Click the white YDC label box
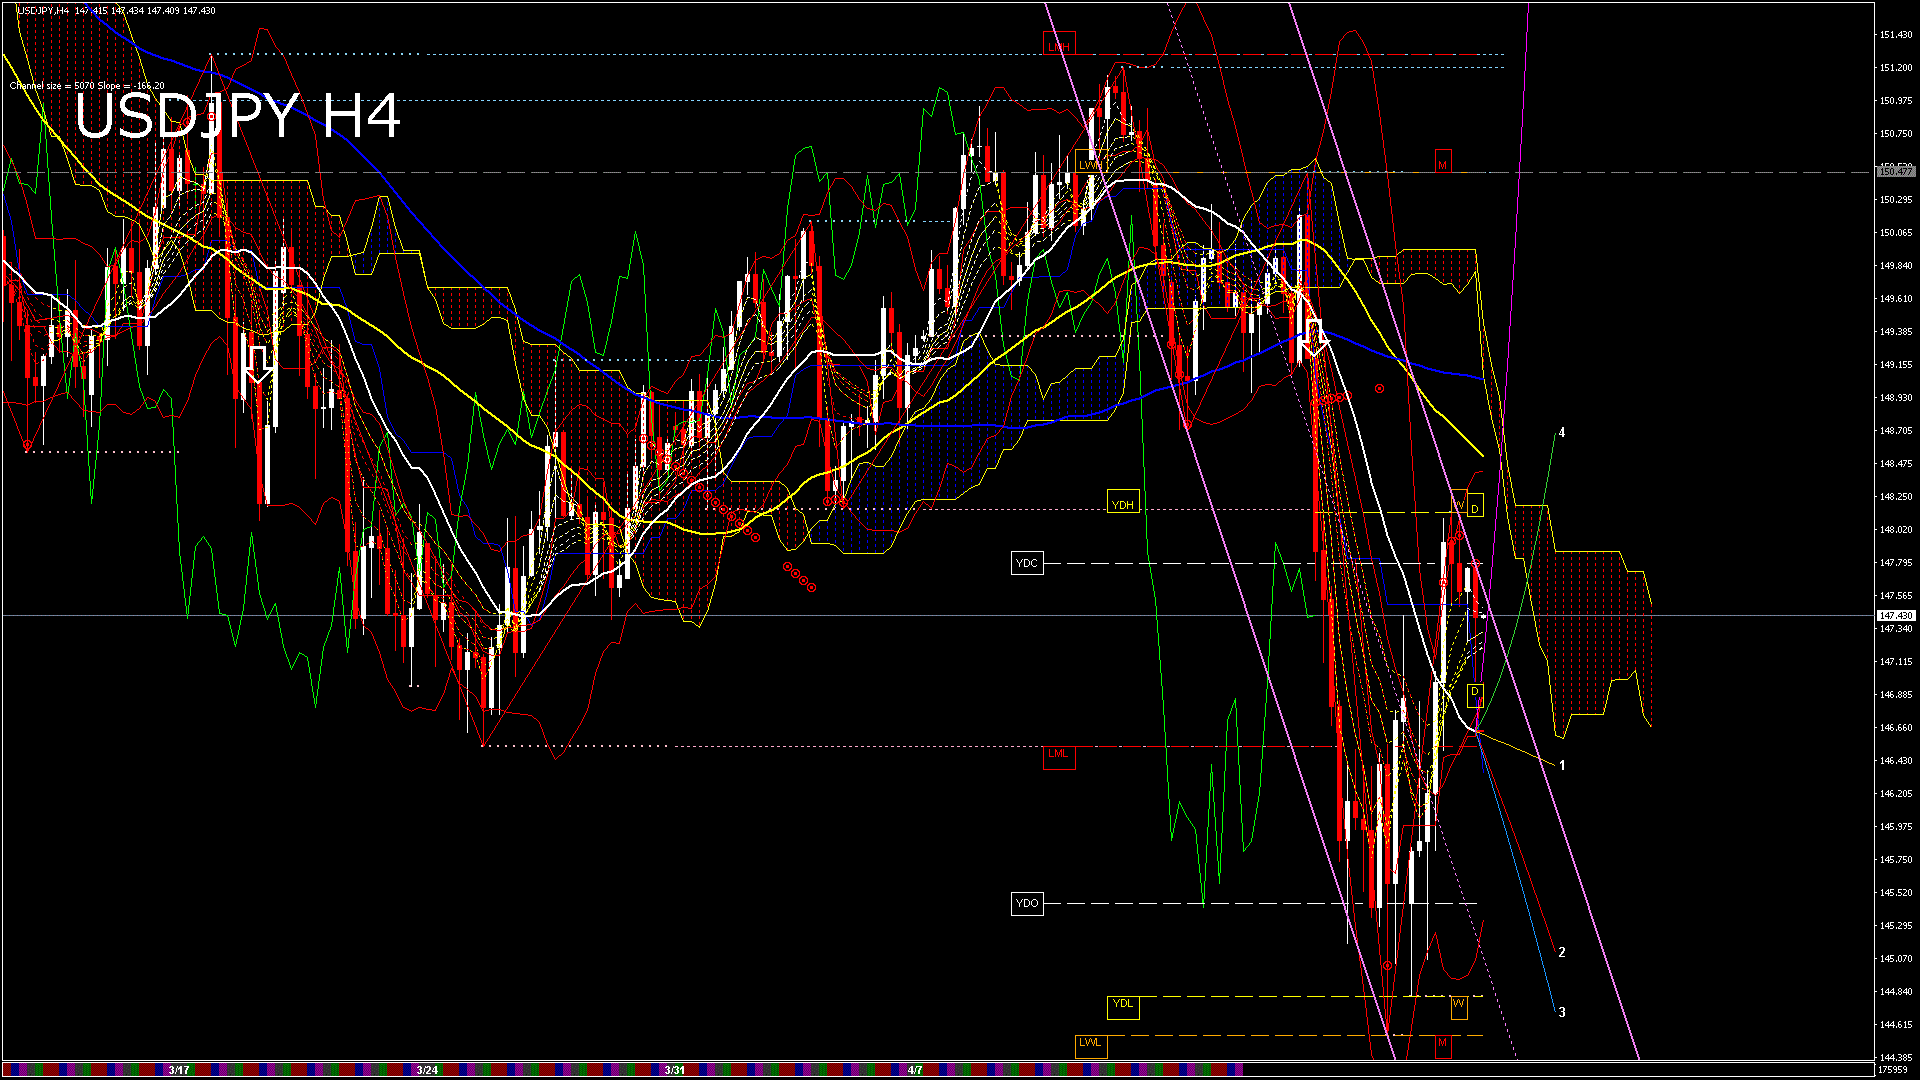 coord(1027,563)
